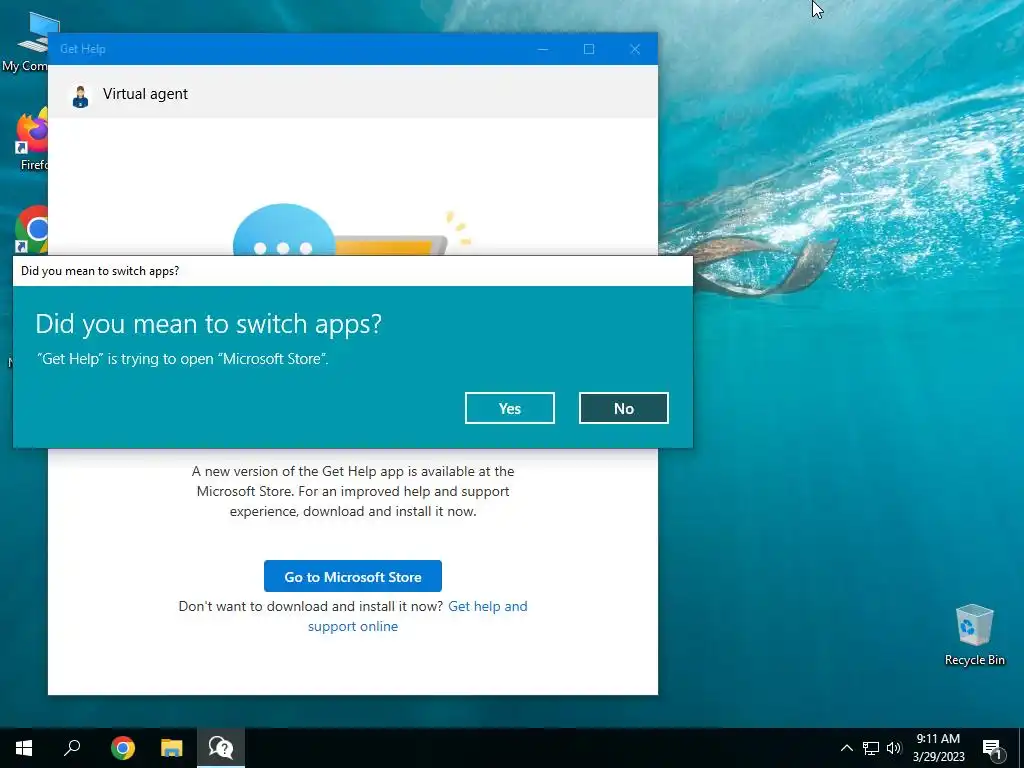Close the Get Help window
Viewport: 1024px width, 768px height.
tap(635, 49)
